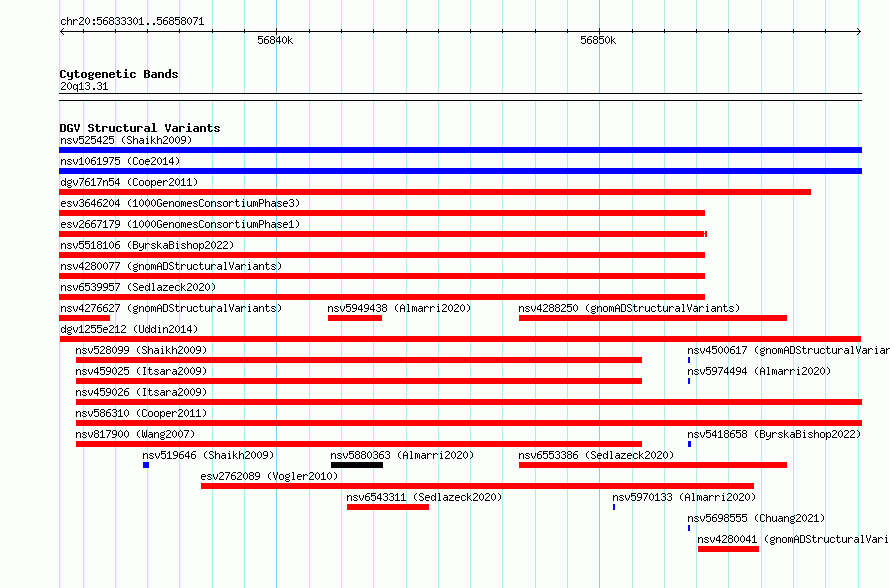Click the small blue square under nsv519646
This screenshot has height=588, width=890.
tap(146, 465)
